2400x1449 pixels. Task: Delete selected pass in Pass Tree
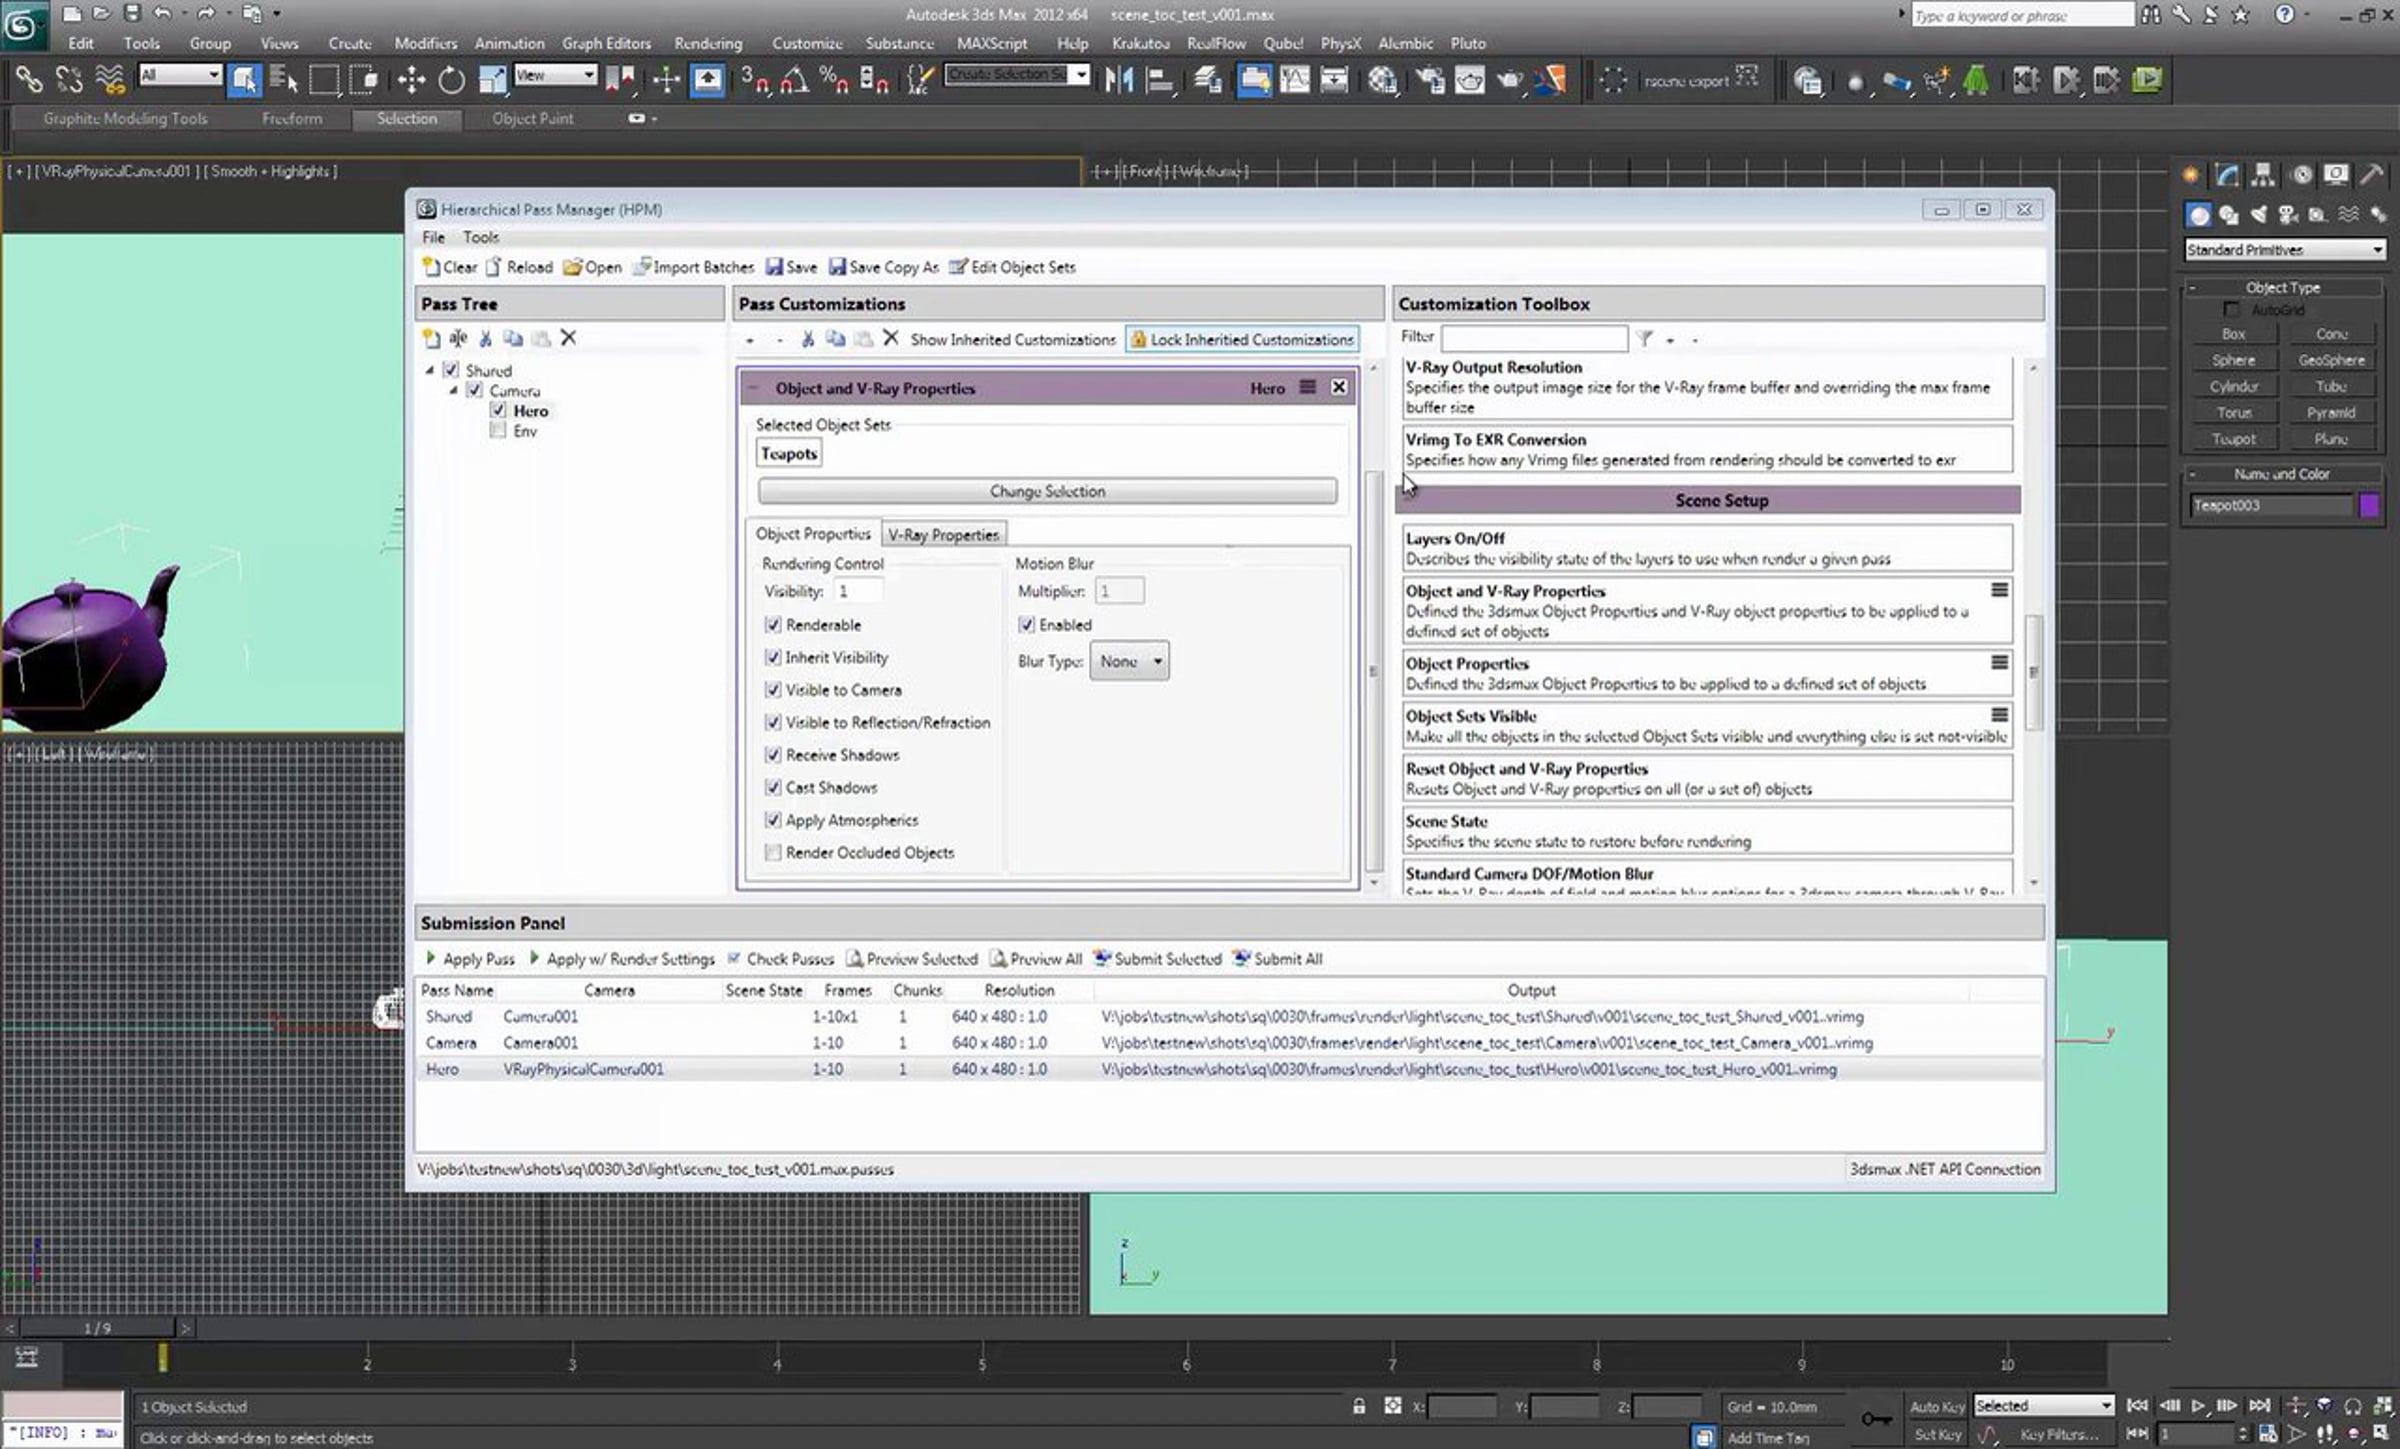(x=568, y=338)
